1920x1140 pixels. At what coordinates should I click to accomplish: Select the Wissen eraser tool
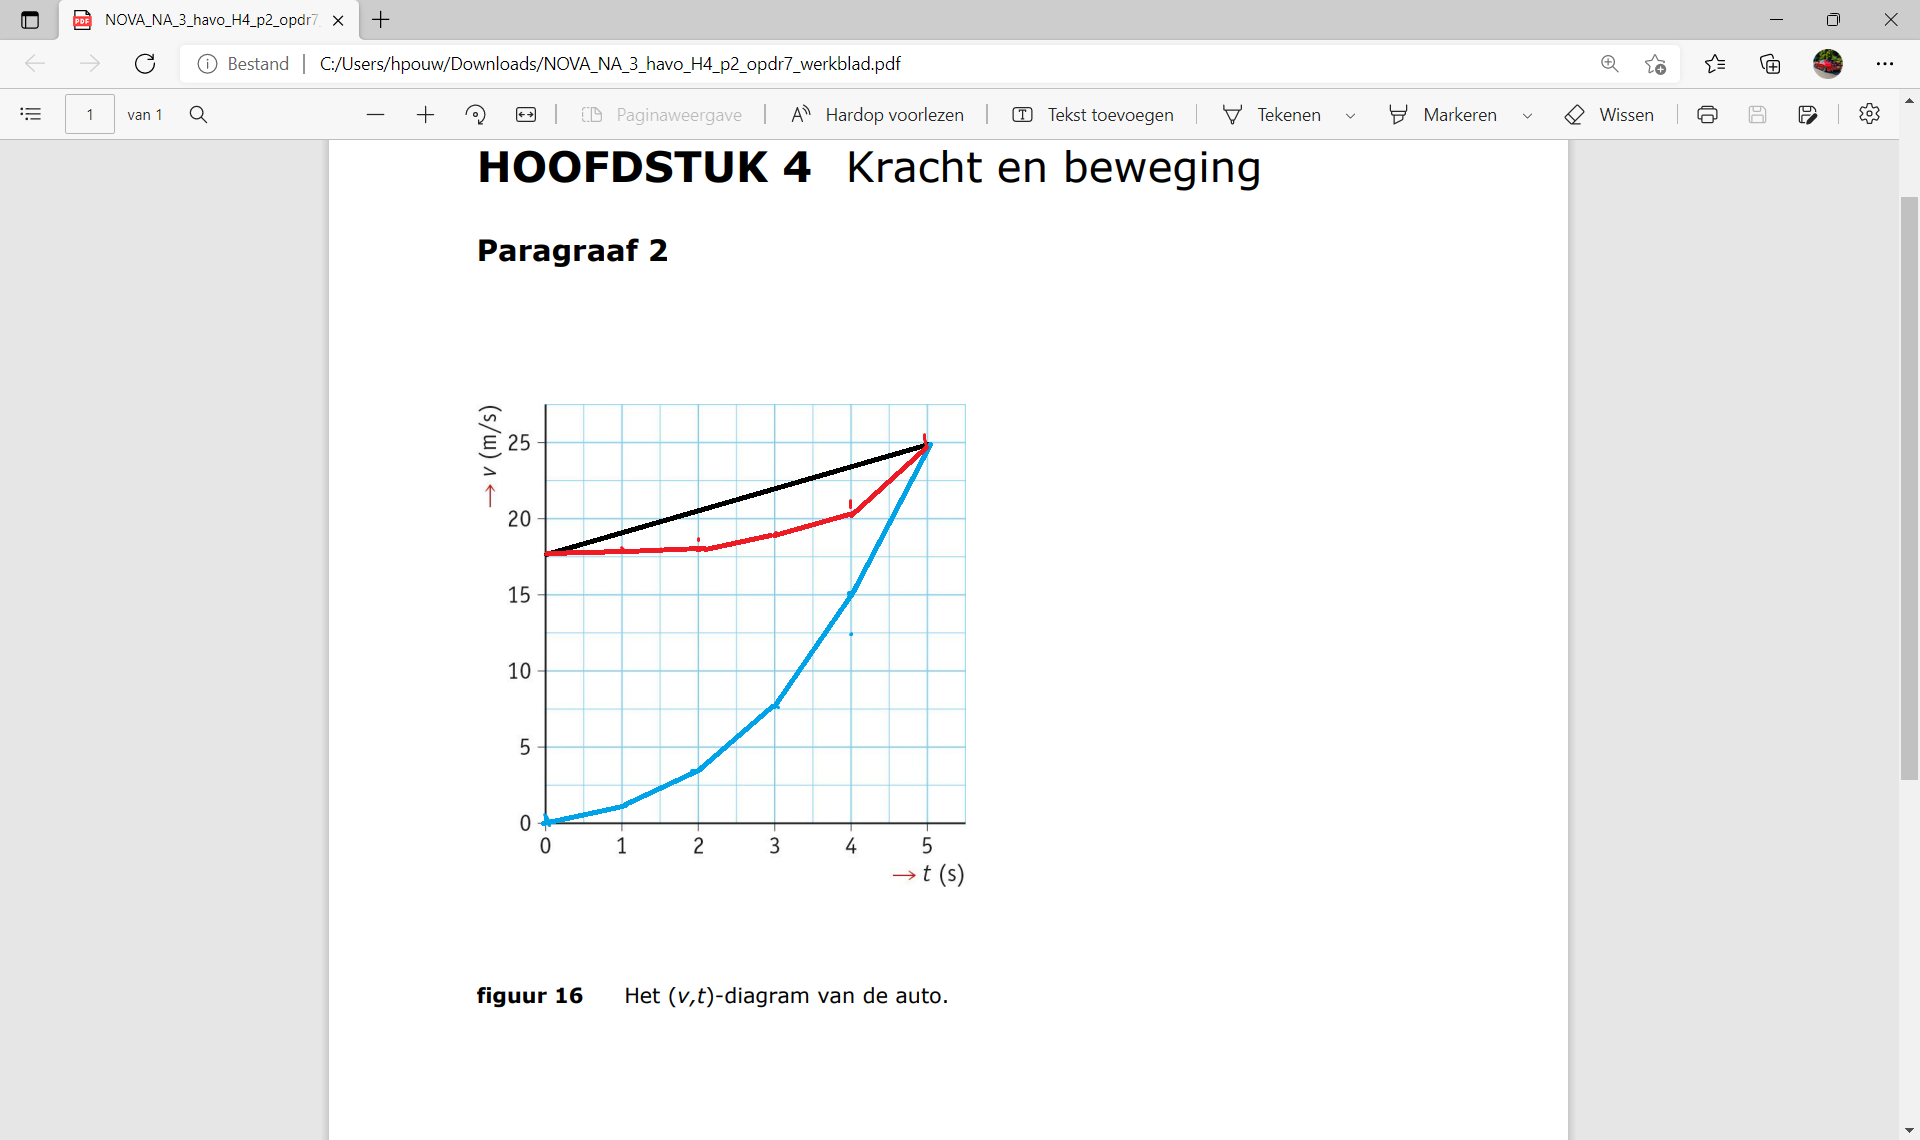coord(1609,115)
